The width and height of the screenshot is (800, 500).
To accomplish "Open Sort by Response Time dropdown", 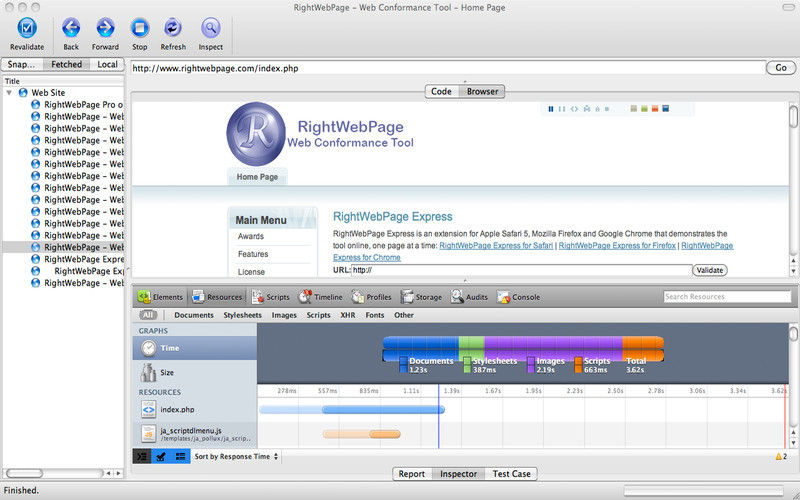I will click(x=236, y=457).
